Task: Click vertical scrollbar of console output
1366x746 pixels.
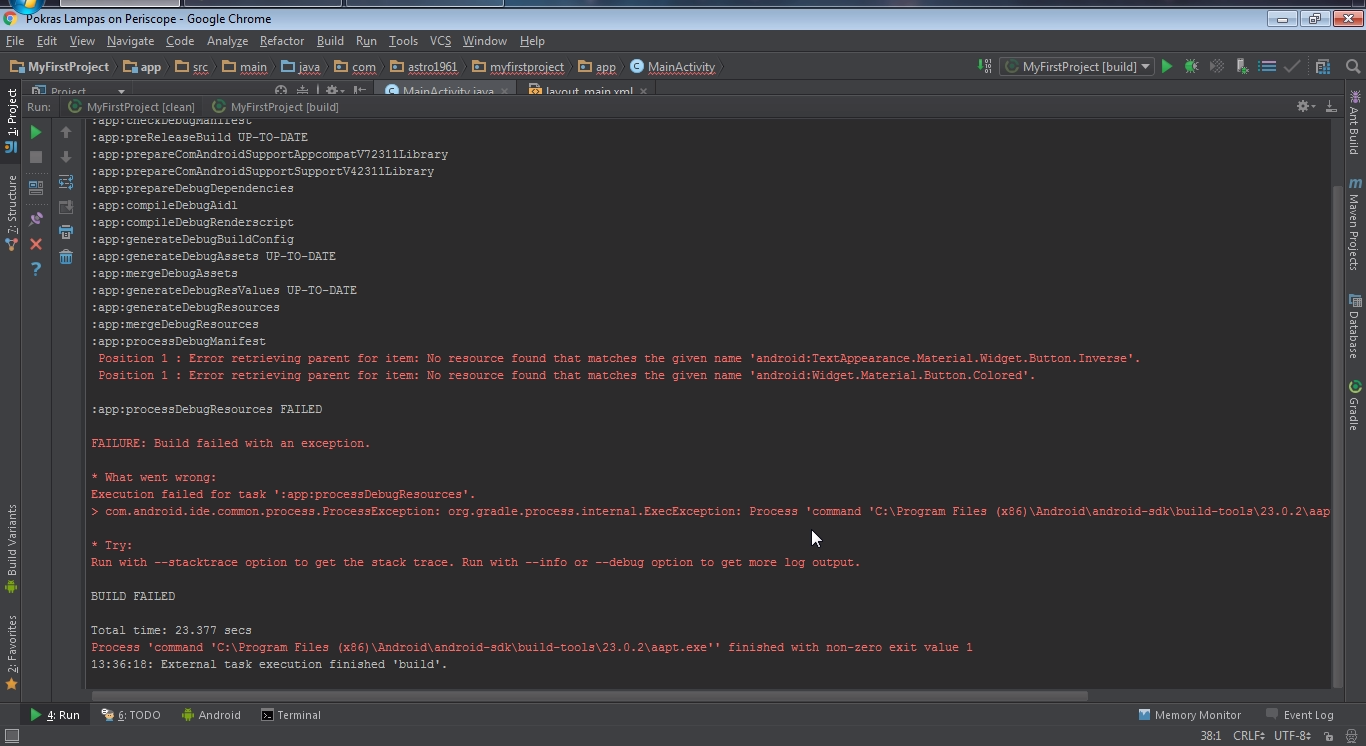Action: click(1338, 436)
